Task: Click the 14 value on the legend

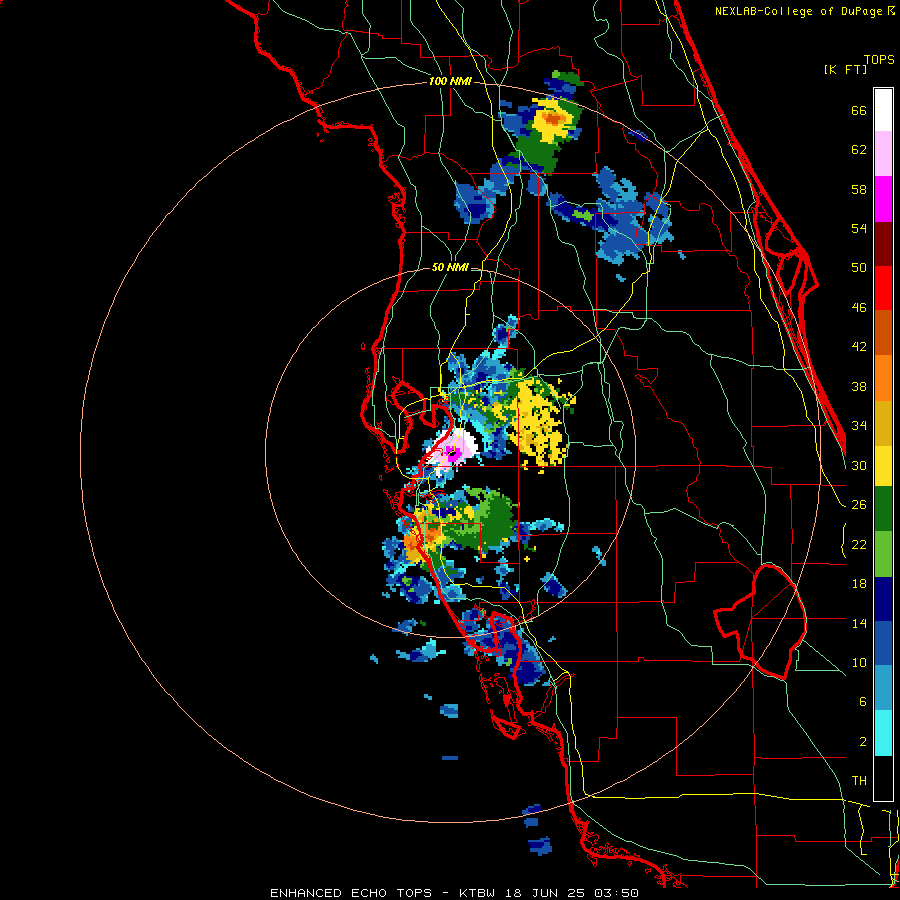Action: 859,623
